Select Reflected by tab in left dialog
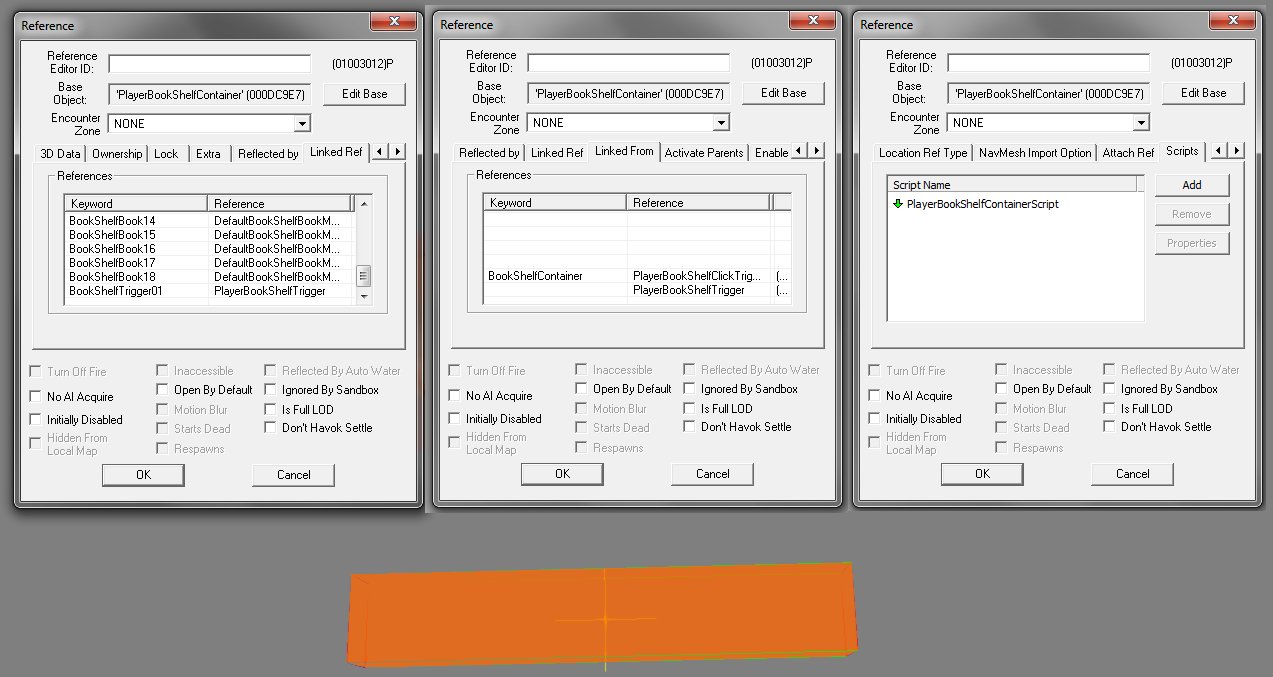The height and width of the screenshot is (677, 1273). [268, 154]
